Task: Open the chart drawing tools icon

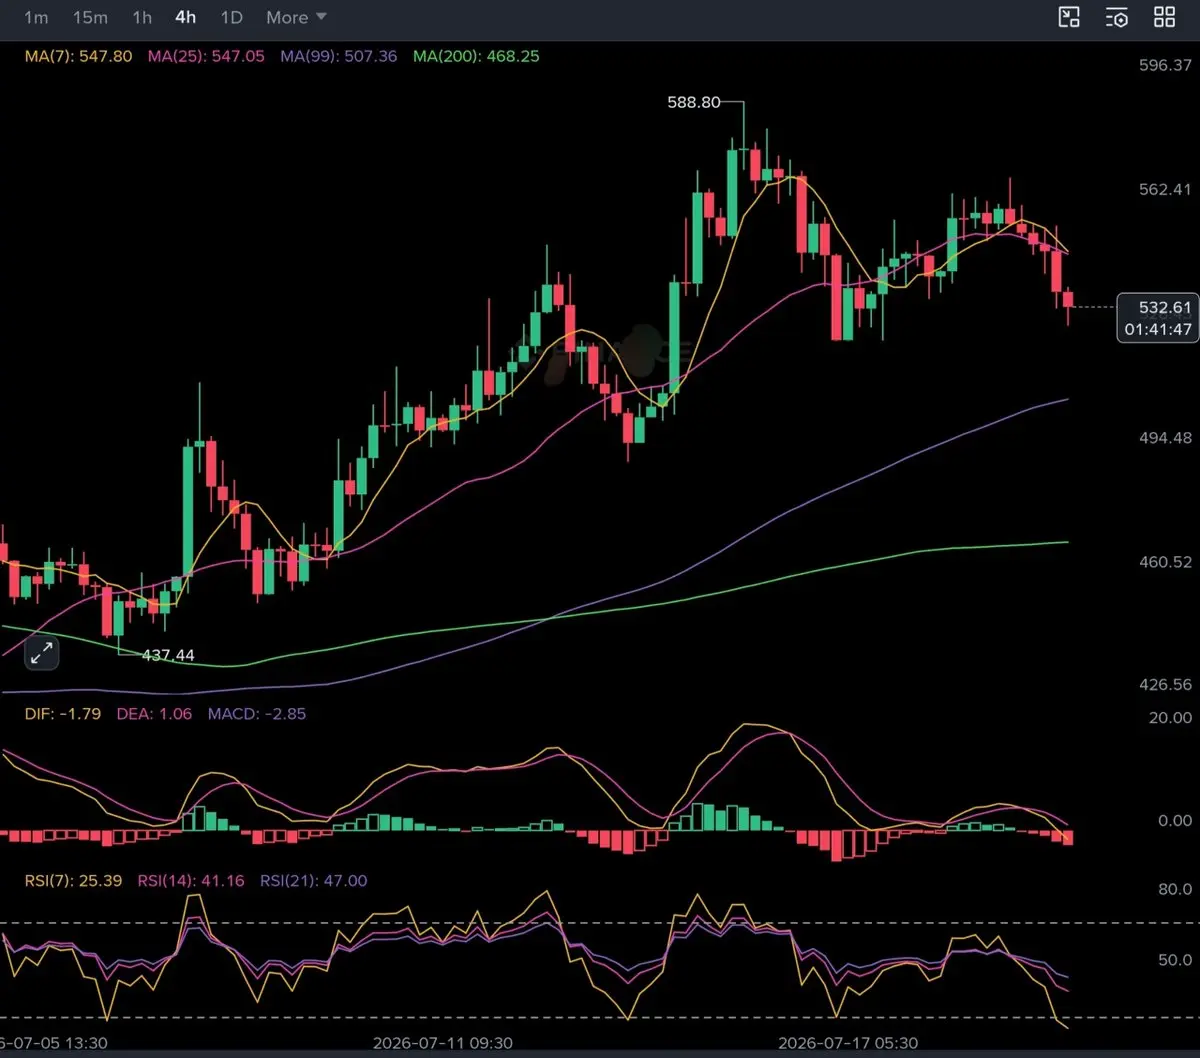Action: 1070,16
